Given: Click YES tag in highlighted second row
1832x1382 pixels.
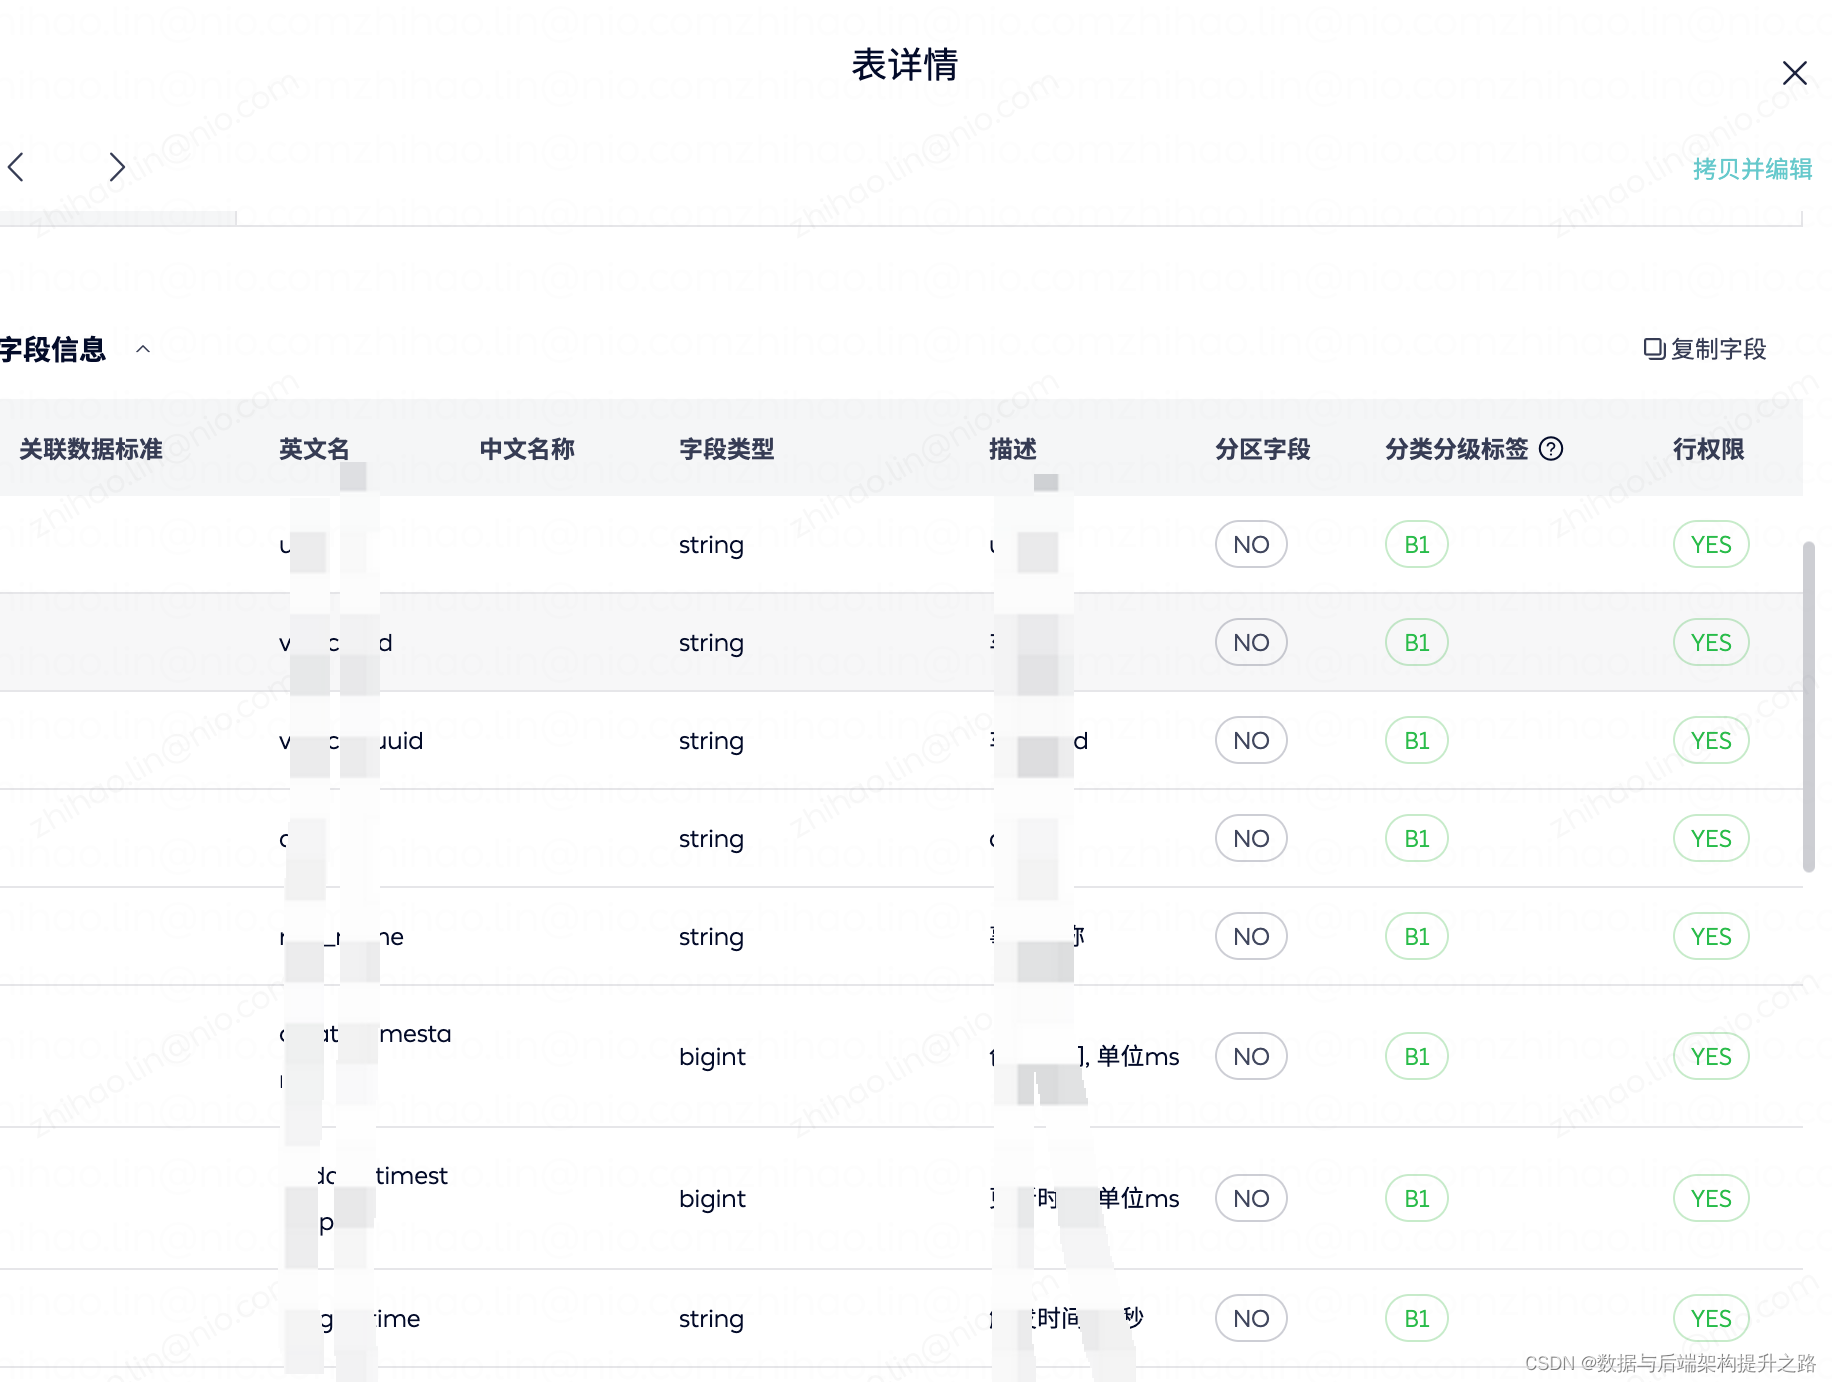Looking at the screenshot, I should tap(1711, 643).
